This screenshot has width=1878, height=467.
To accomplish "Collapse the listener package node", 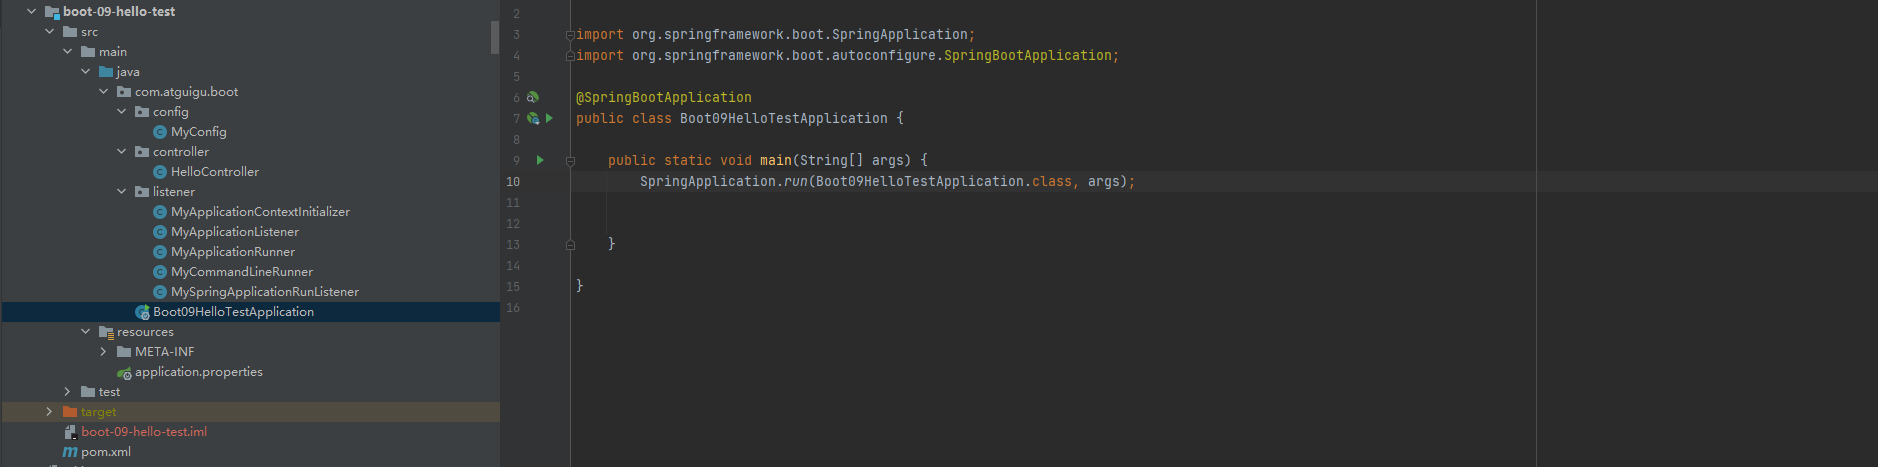I will (122, 192).
